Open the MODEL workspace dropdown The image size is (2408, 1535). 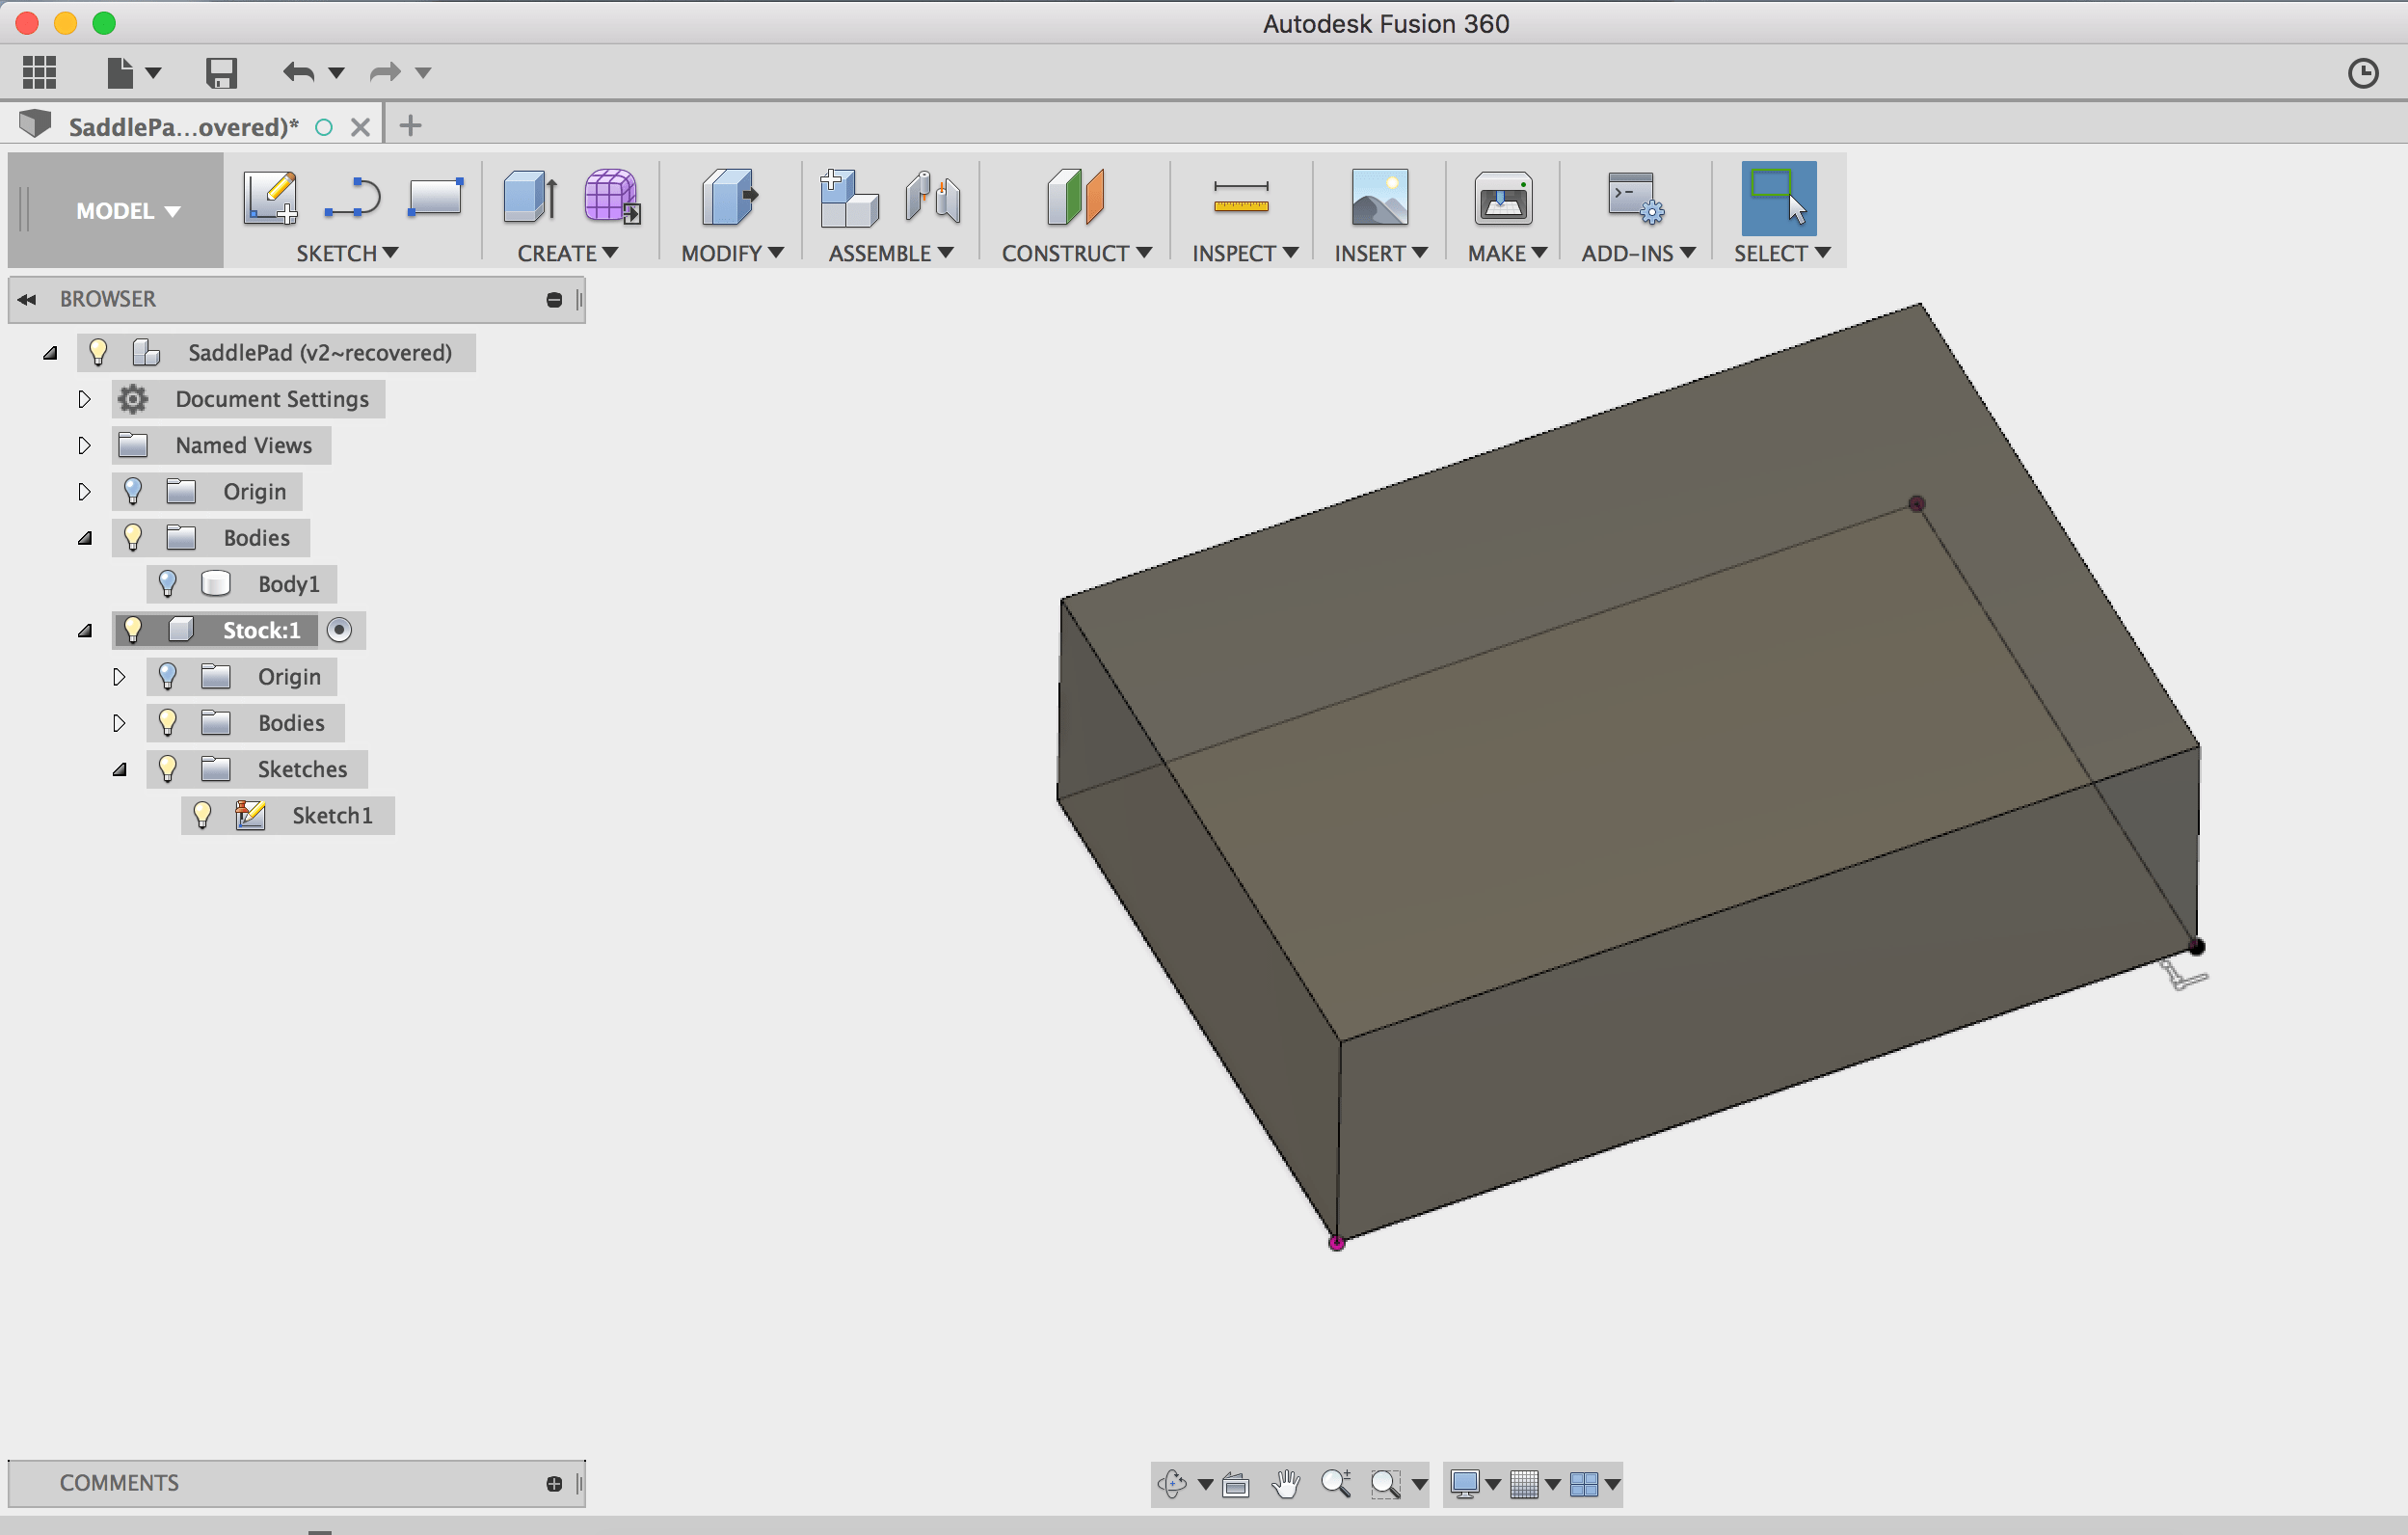click(128, 211)
